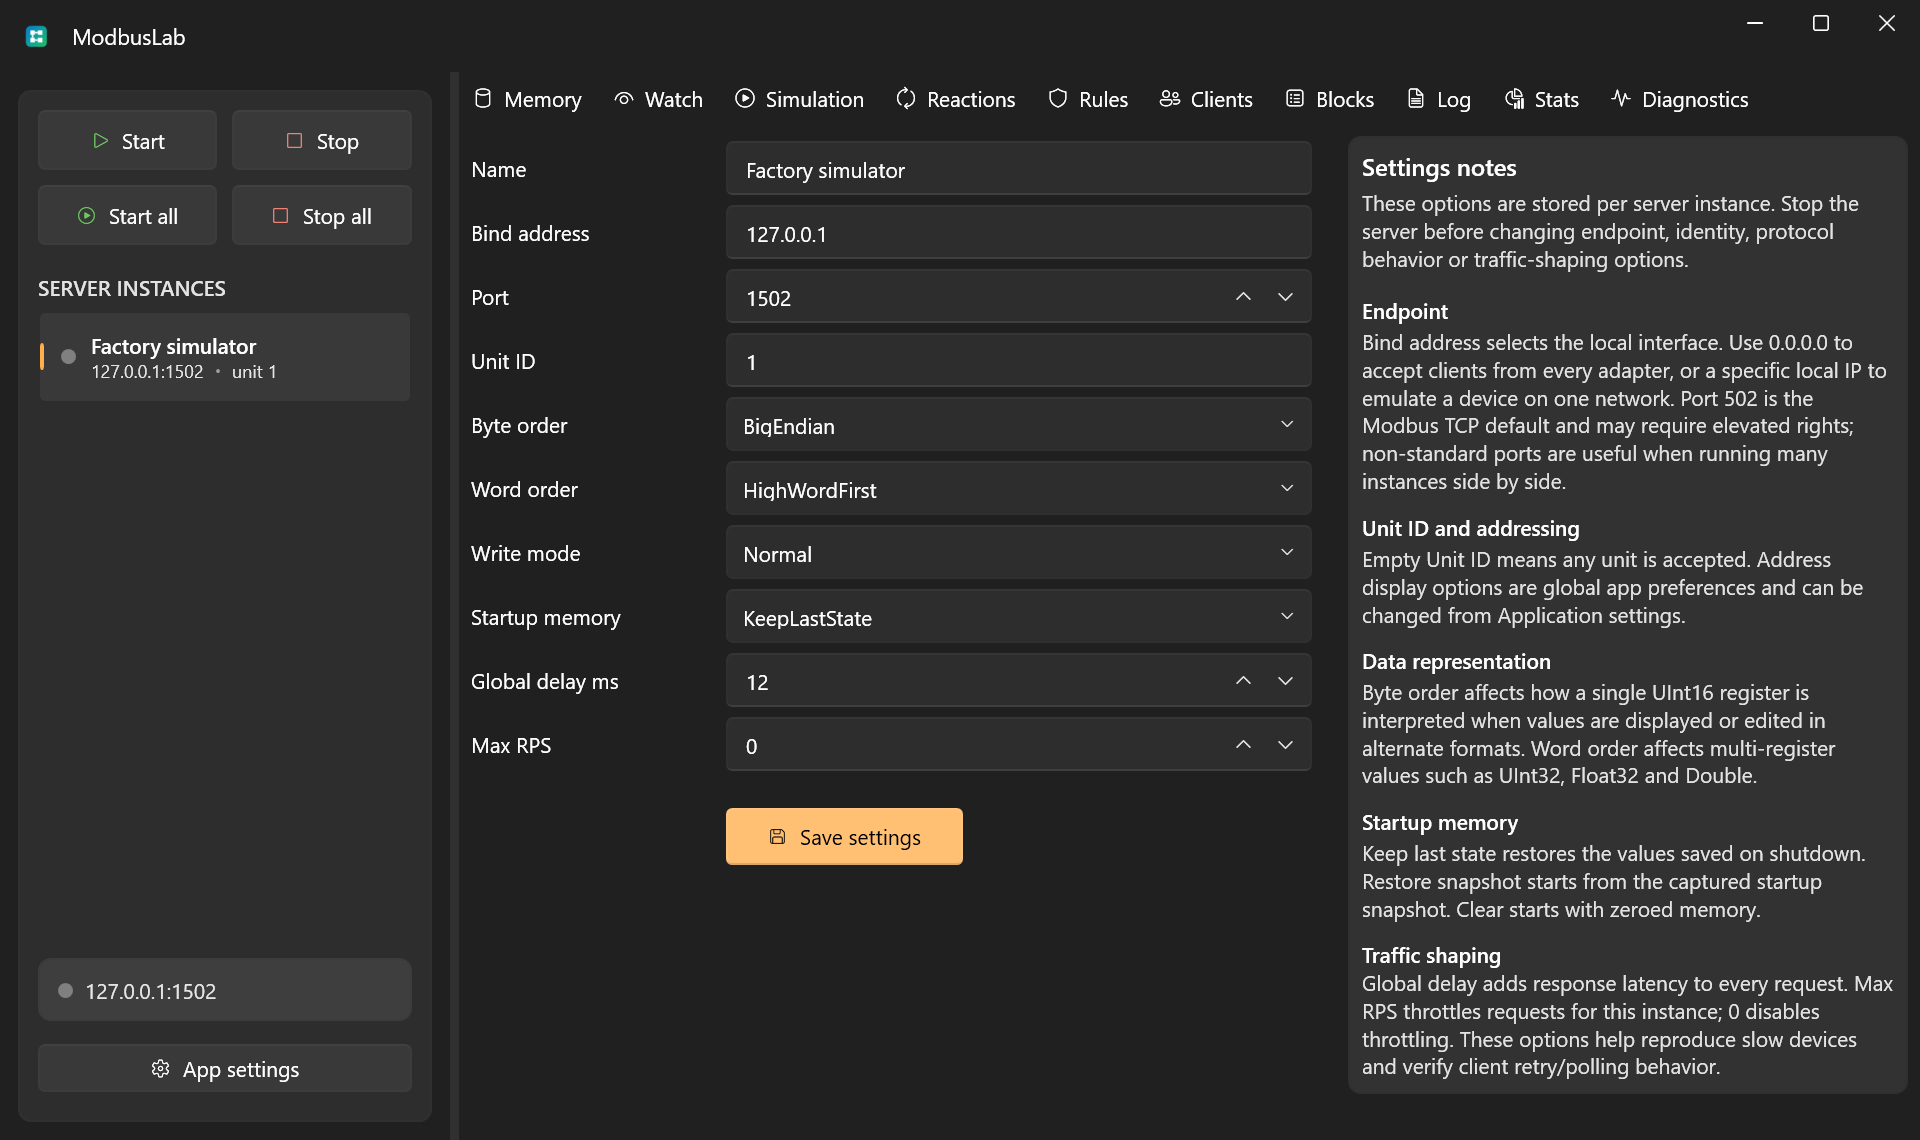Stop the selected server instance
The image size is (1920, 1140).
tap(322, 141)
